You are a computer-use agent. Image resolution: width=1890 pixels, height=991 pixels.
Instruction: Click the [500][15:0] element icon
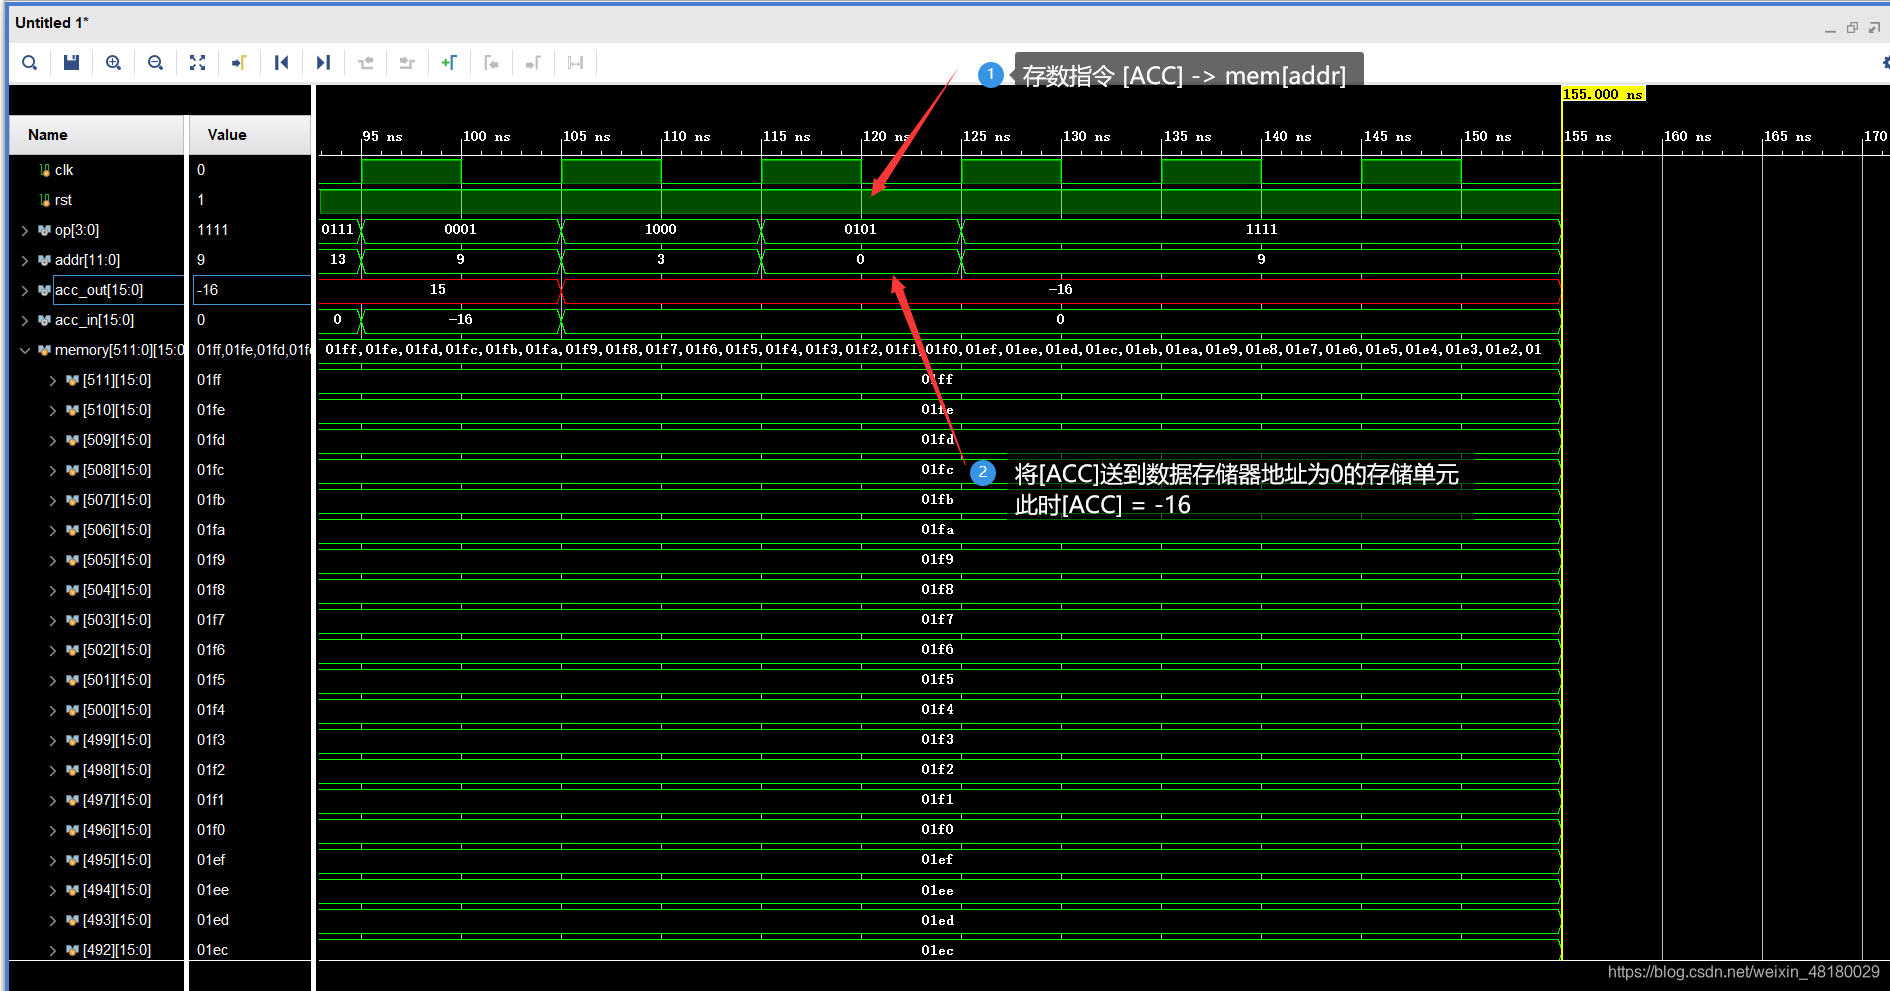72,710
